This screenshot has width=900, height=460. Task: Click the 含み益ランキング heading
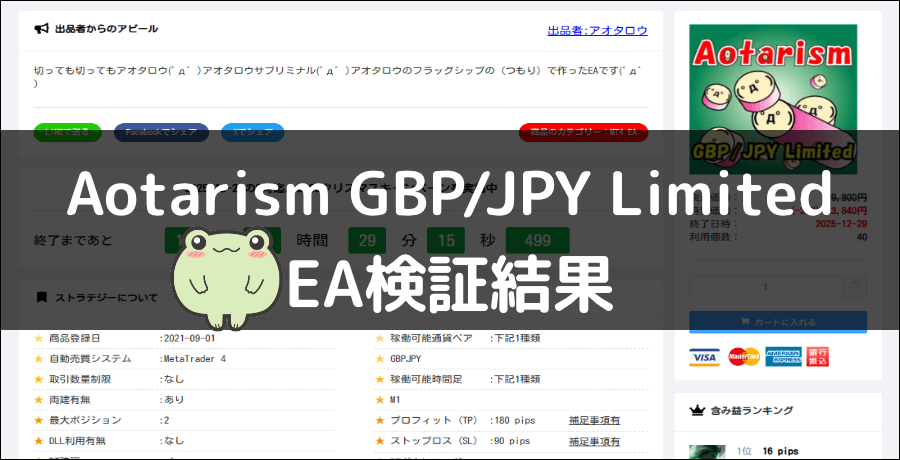tap(752, 410)
